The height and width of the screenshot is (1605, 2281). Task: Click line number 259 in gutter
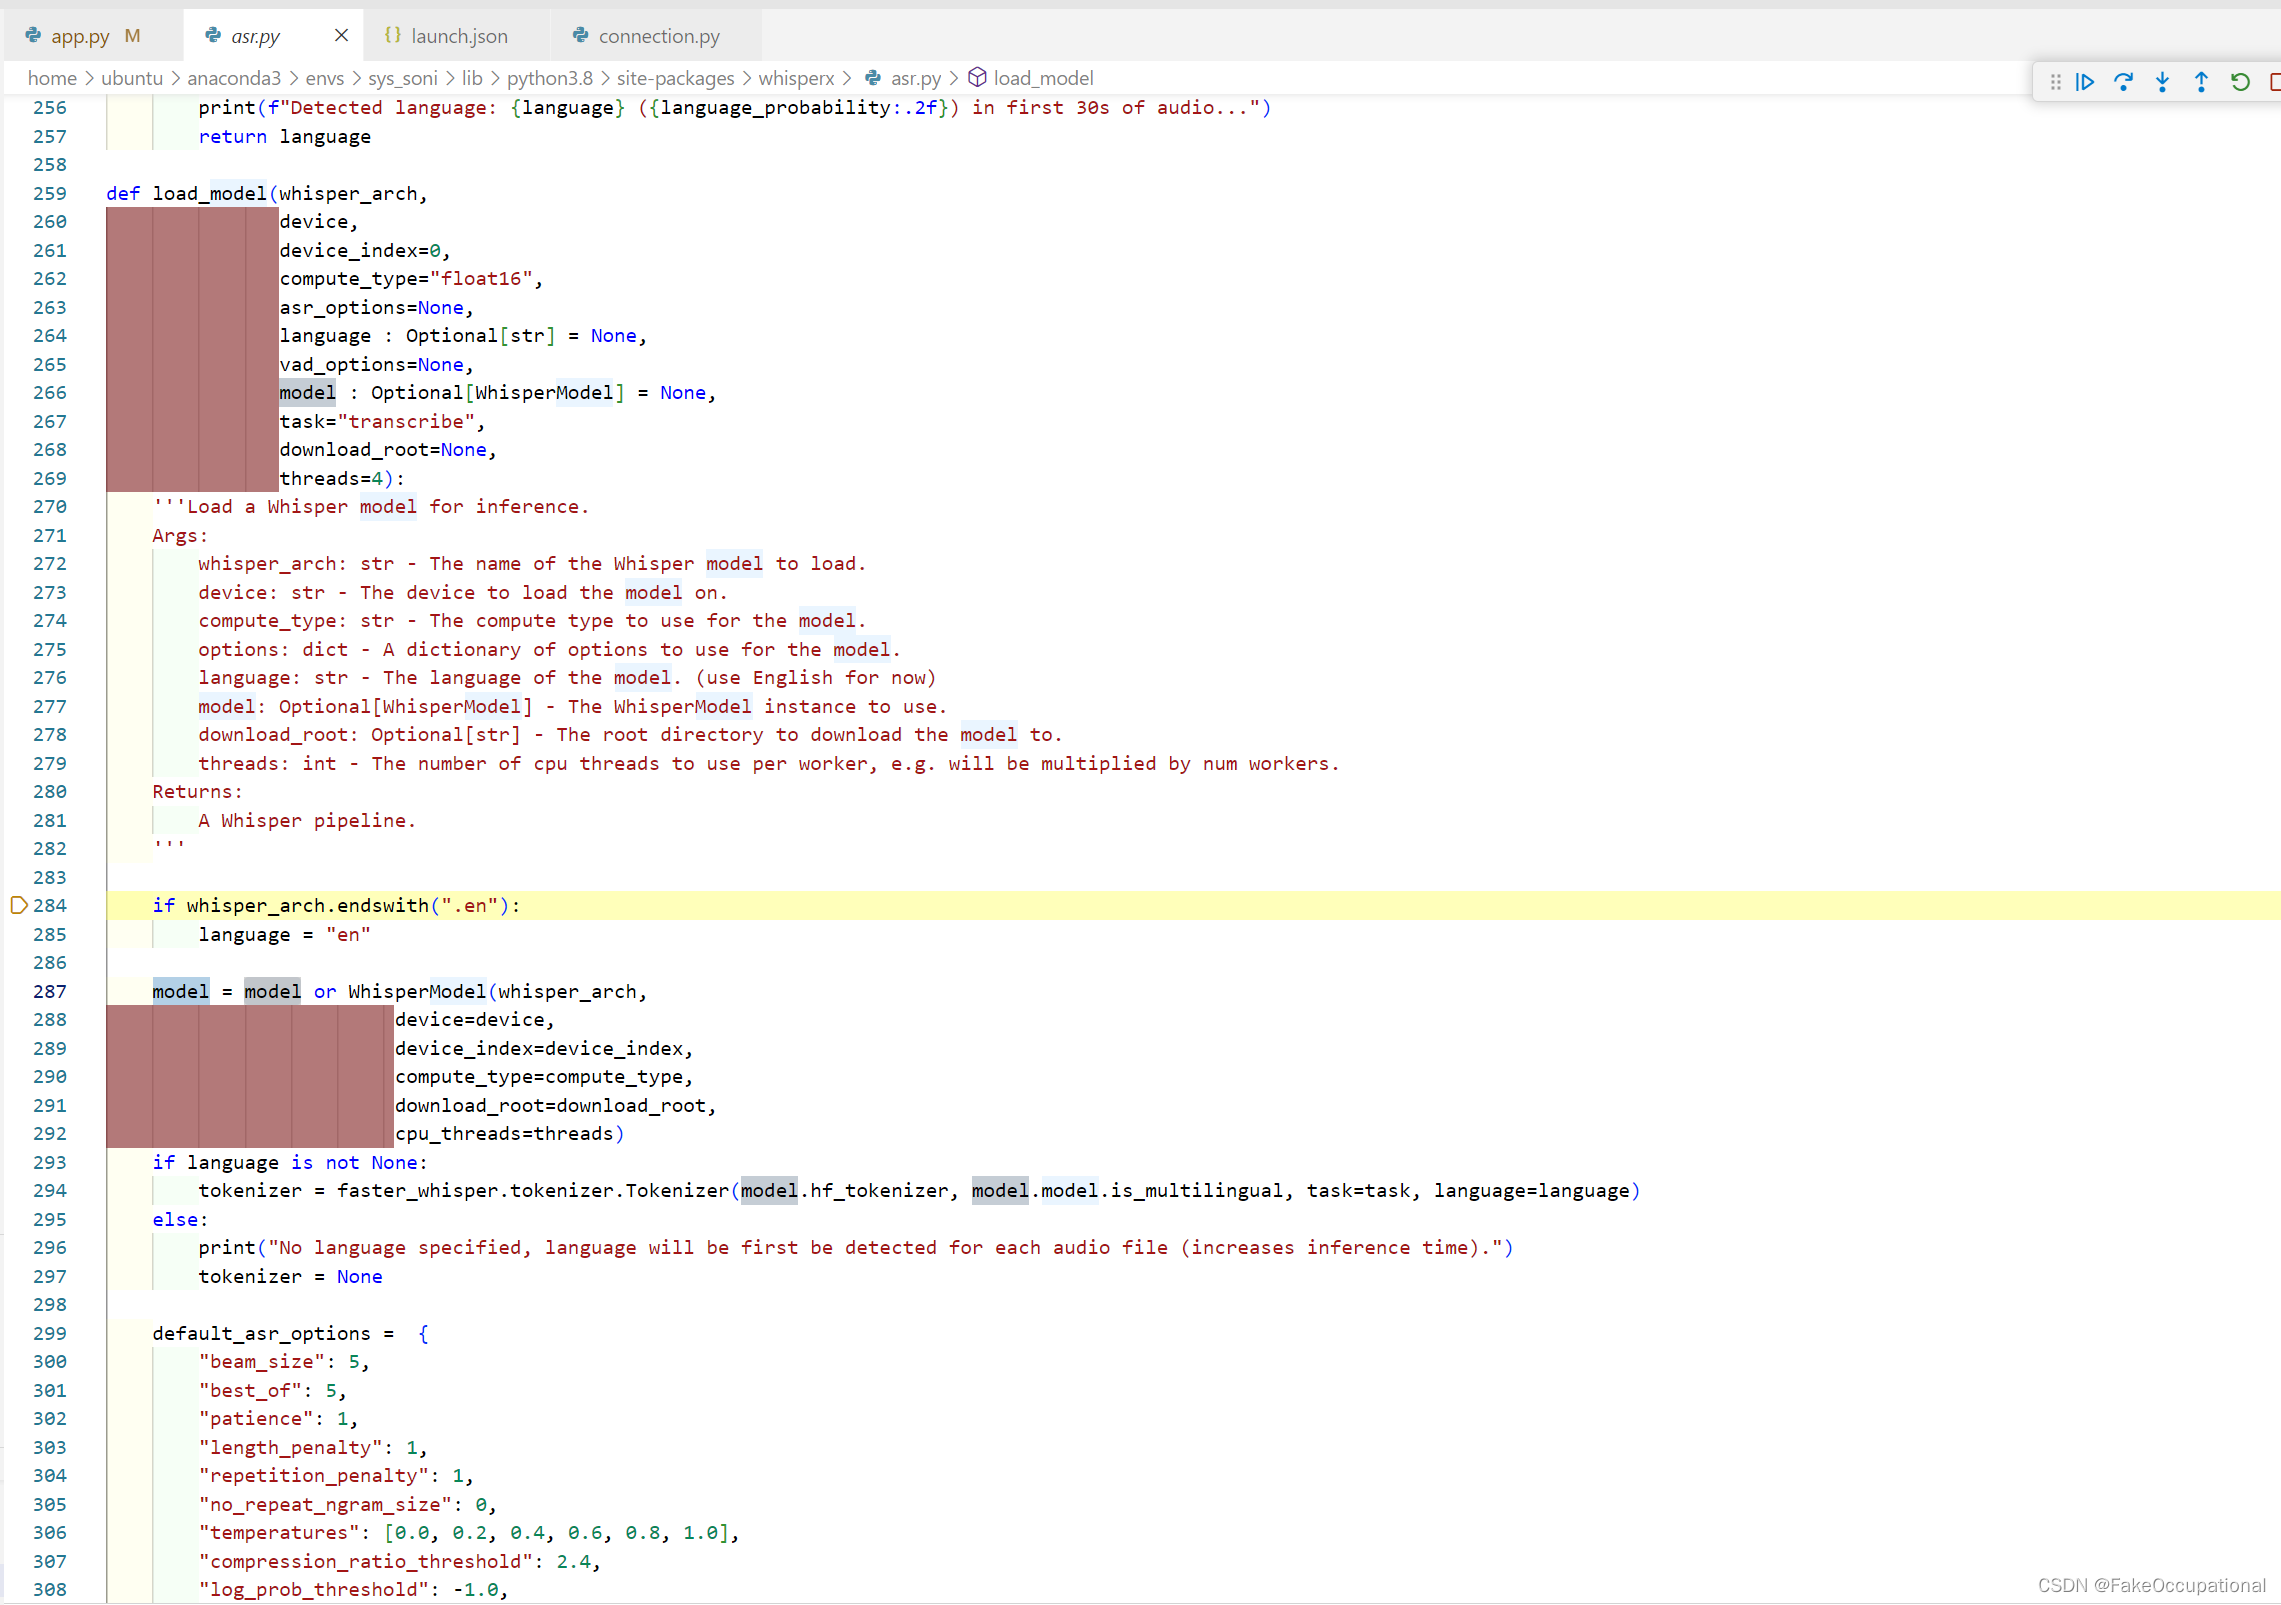49,193
